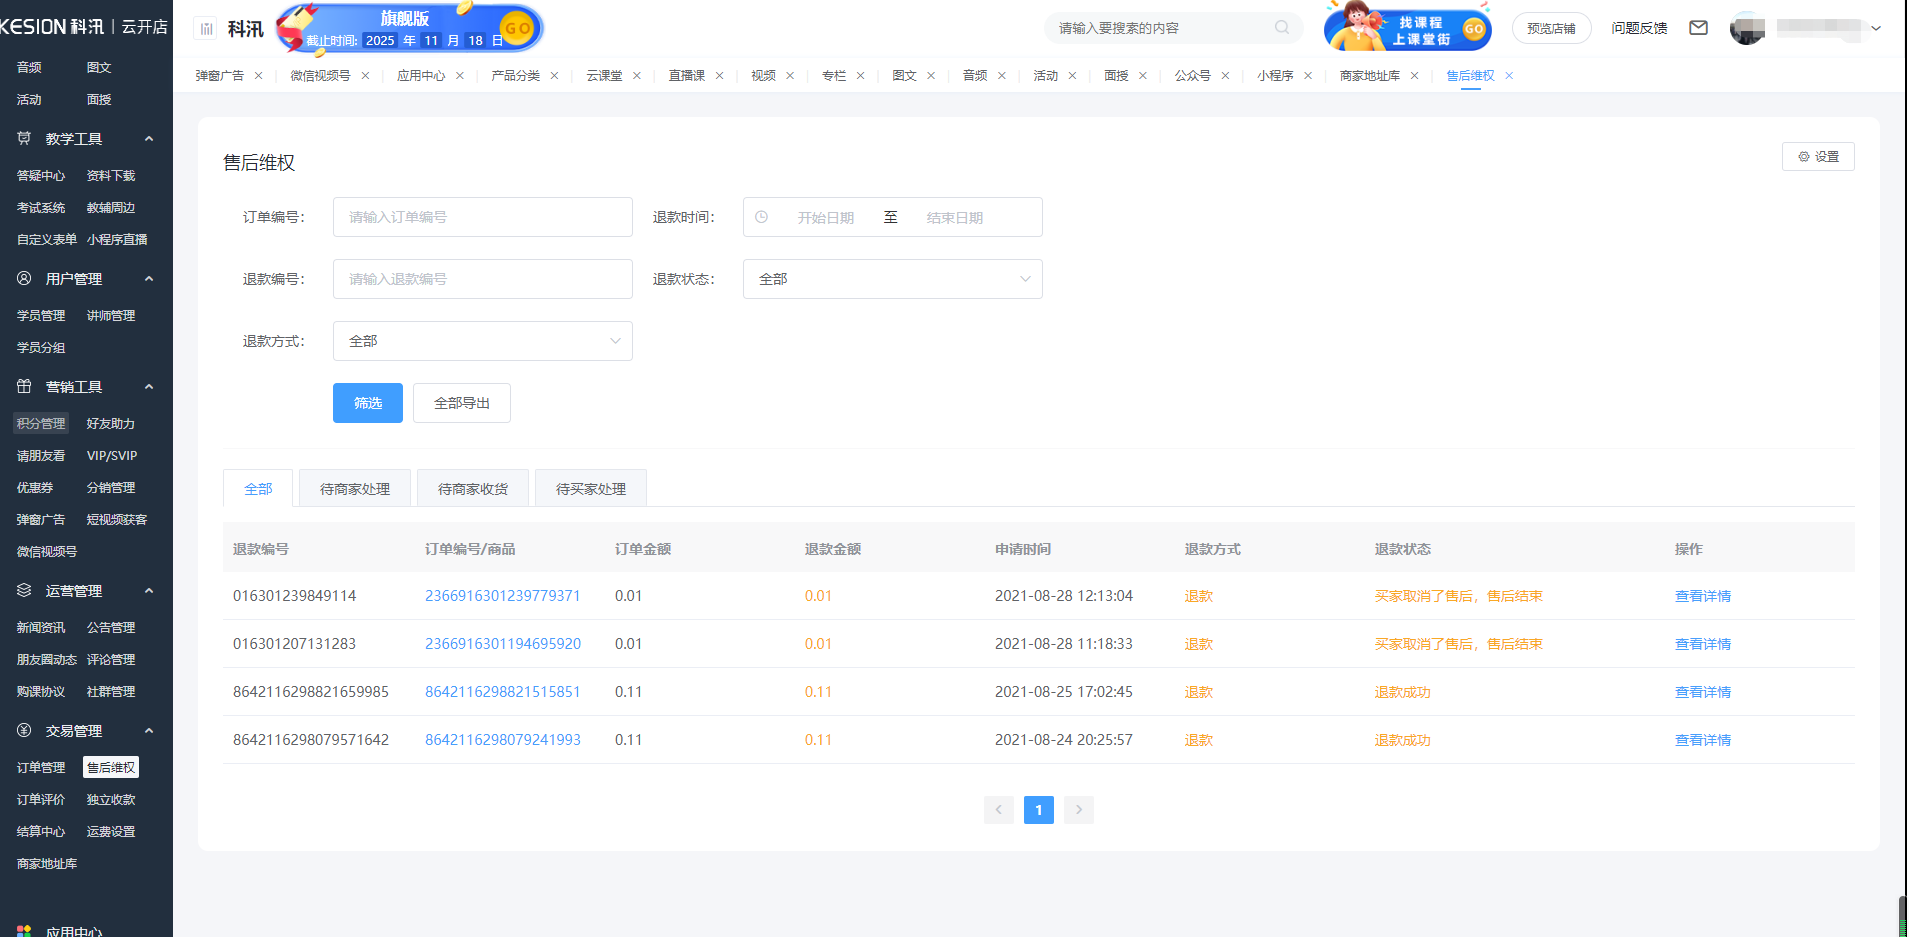Open the 教学工具 teaching tools icon
This screenshot has height=937, width=1909.
pyautogui.click(x=23, y=138)
